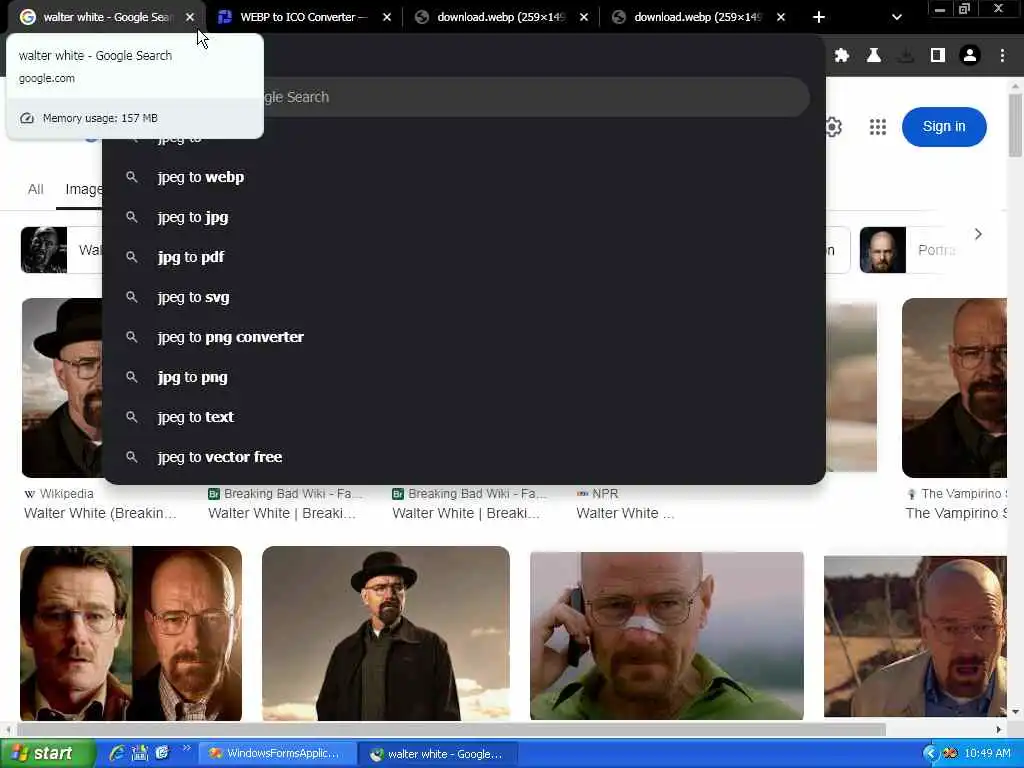Click the NPR Walter White caption link
This screenshot has width=1024, height=768.
point(625,513)
